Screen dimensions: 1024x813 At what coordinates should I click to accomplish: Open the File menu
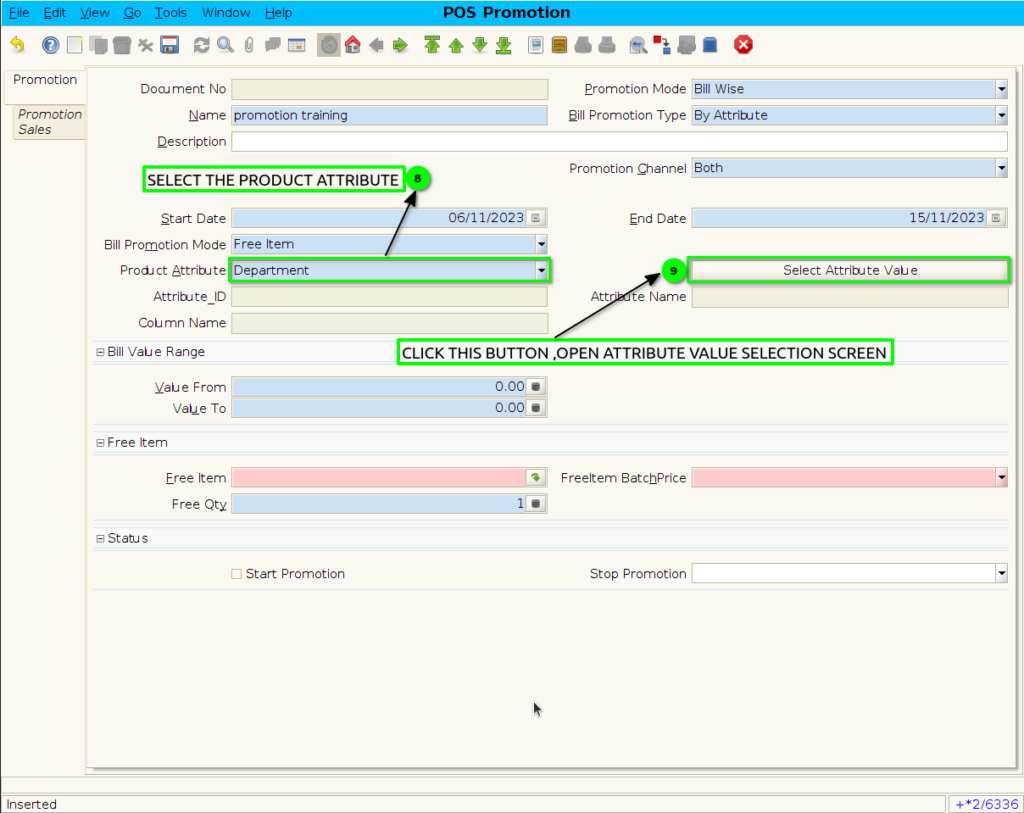pyautogui.click(x=19, y=12)
